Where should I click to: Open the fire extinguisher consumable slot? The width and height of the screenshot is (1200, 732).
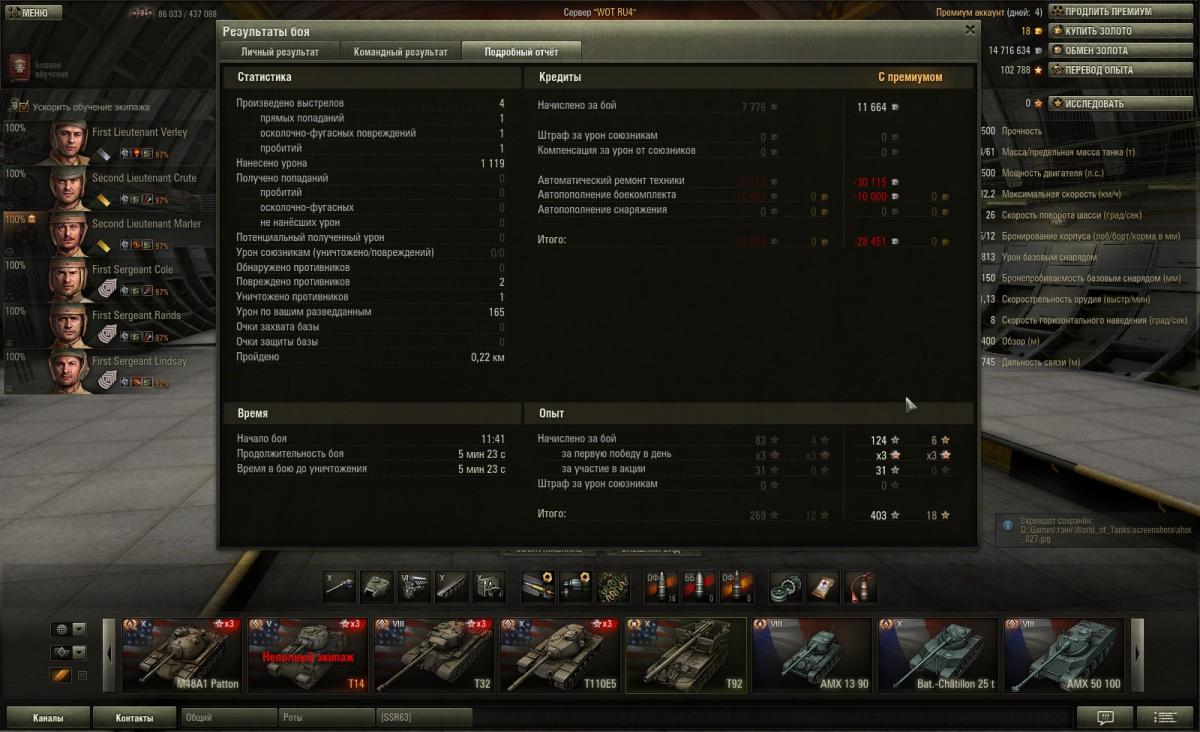[861, 586]
